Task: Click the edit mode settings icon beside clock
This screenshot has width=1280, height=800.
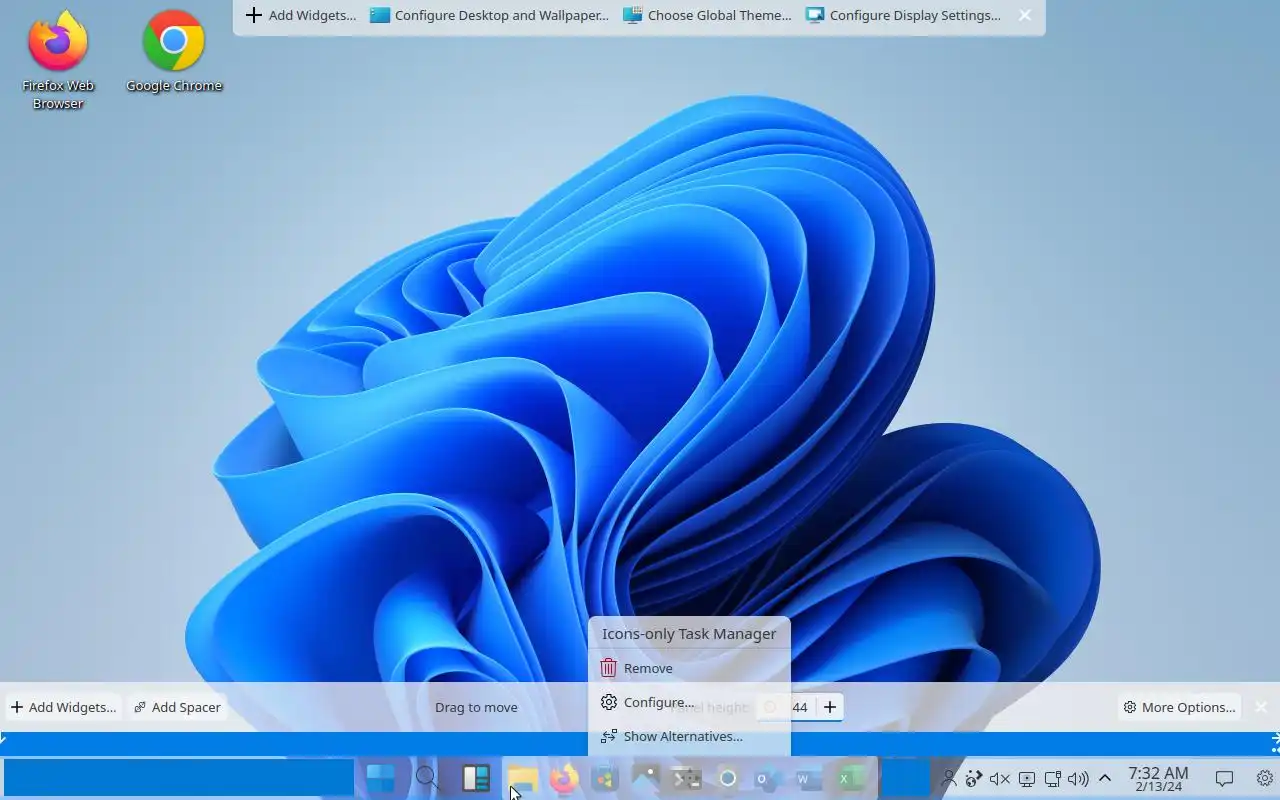Action: (x=1264, y=778)
